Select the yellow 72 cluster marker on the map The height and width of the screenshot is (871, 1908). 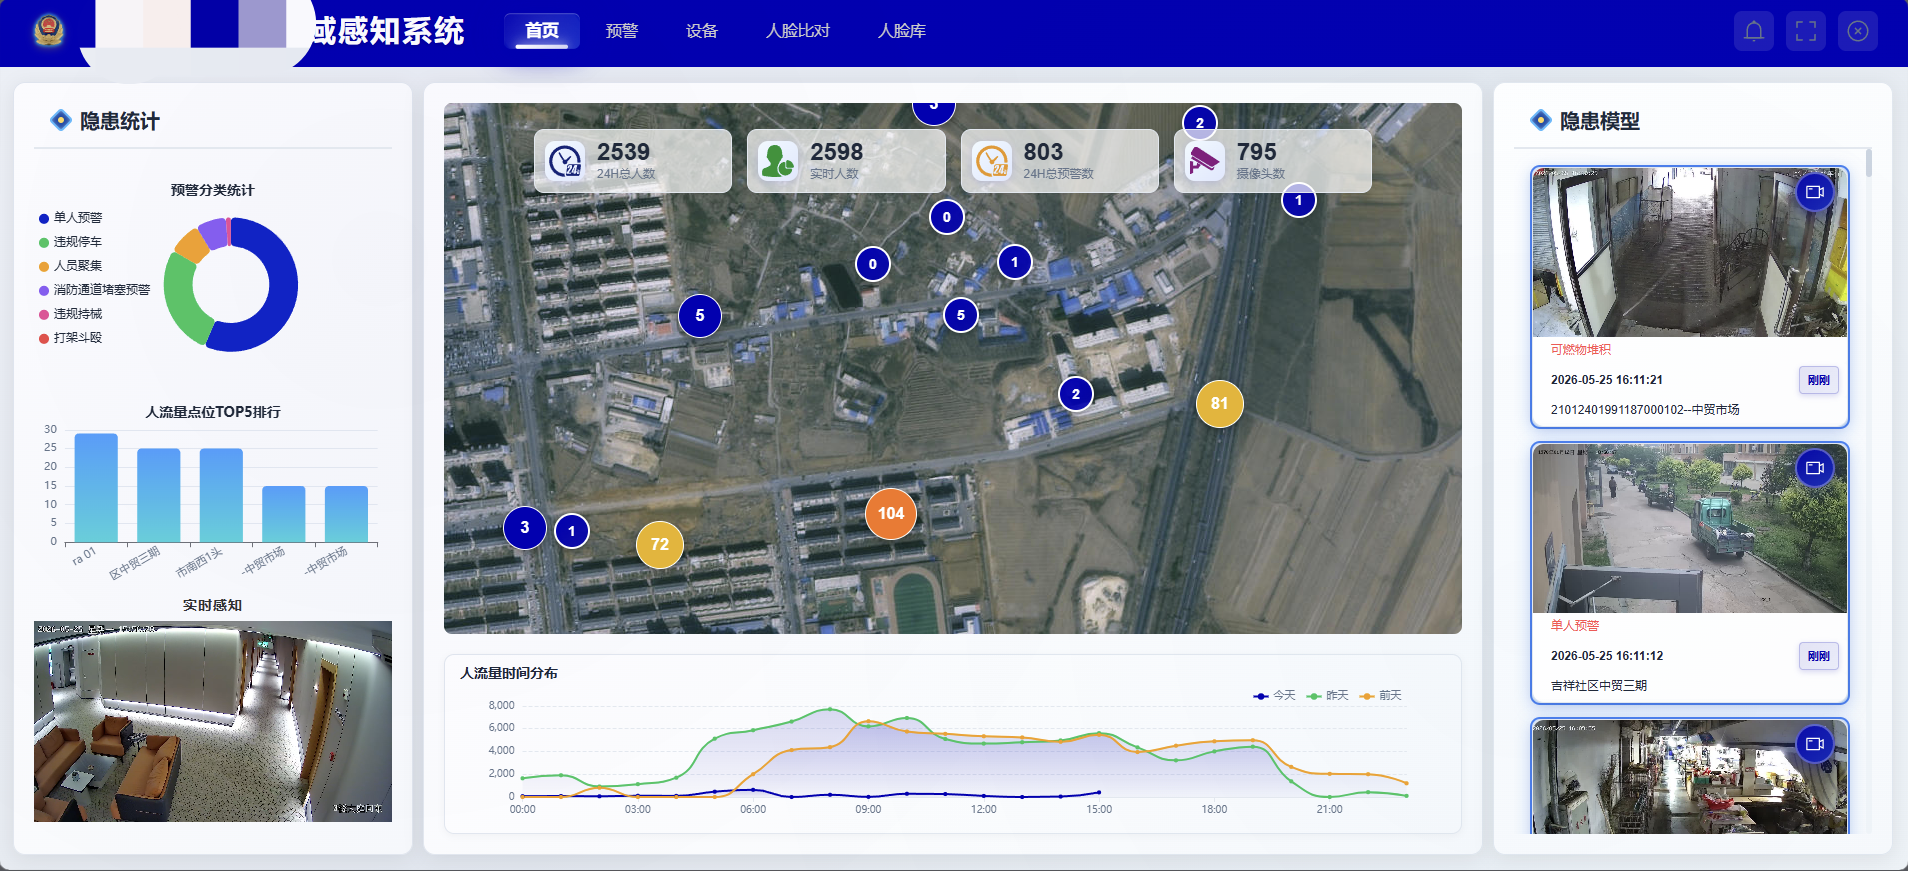point(660,545)
